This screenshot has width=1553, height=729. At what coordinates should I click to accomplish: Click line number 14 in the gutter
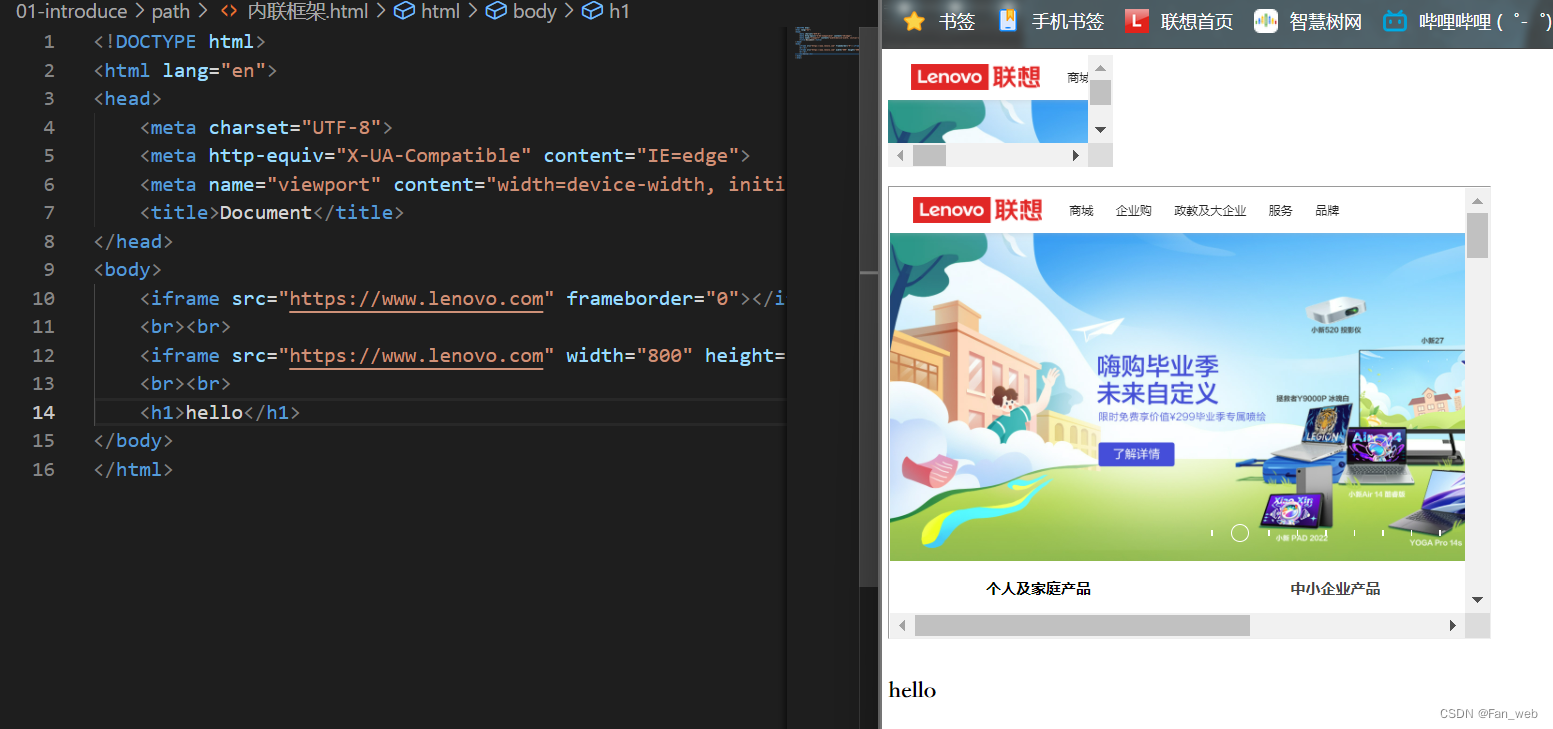click(43, 412)
